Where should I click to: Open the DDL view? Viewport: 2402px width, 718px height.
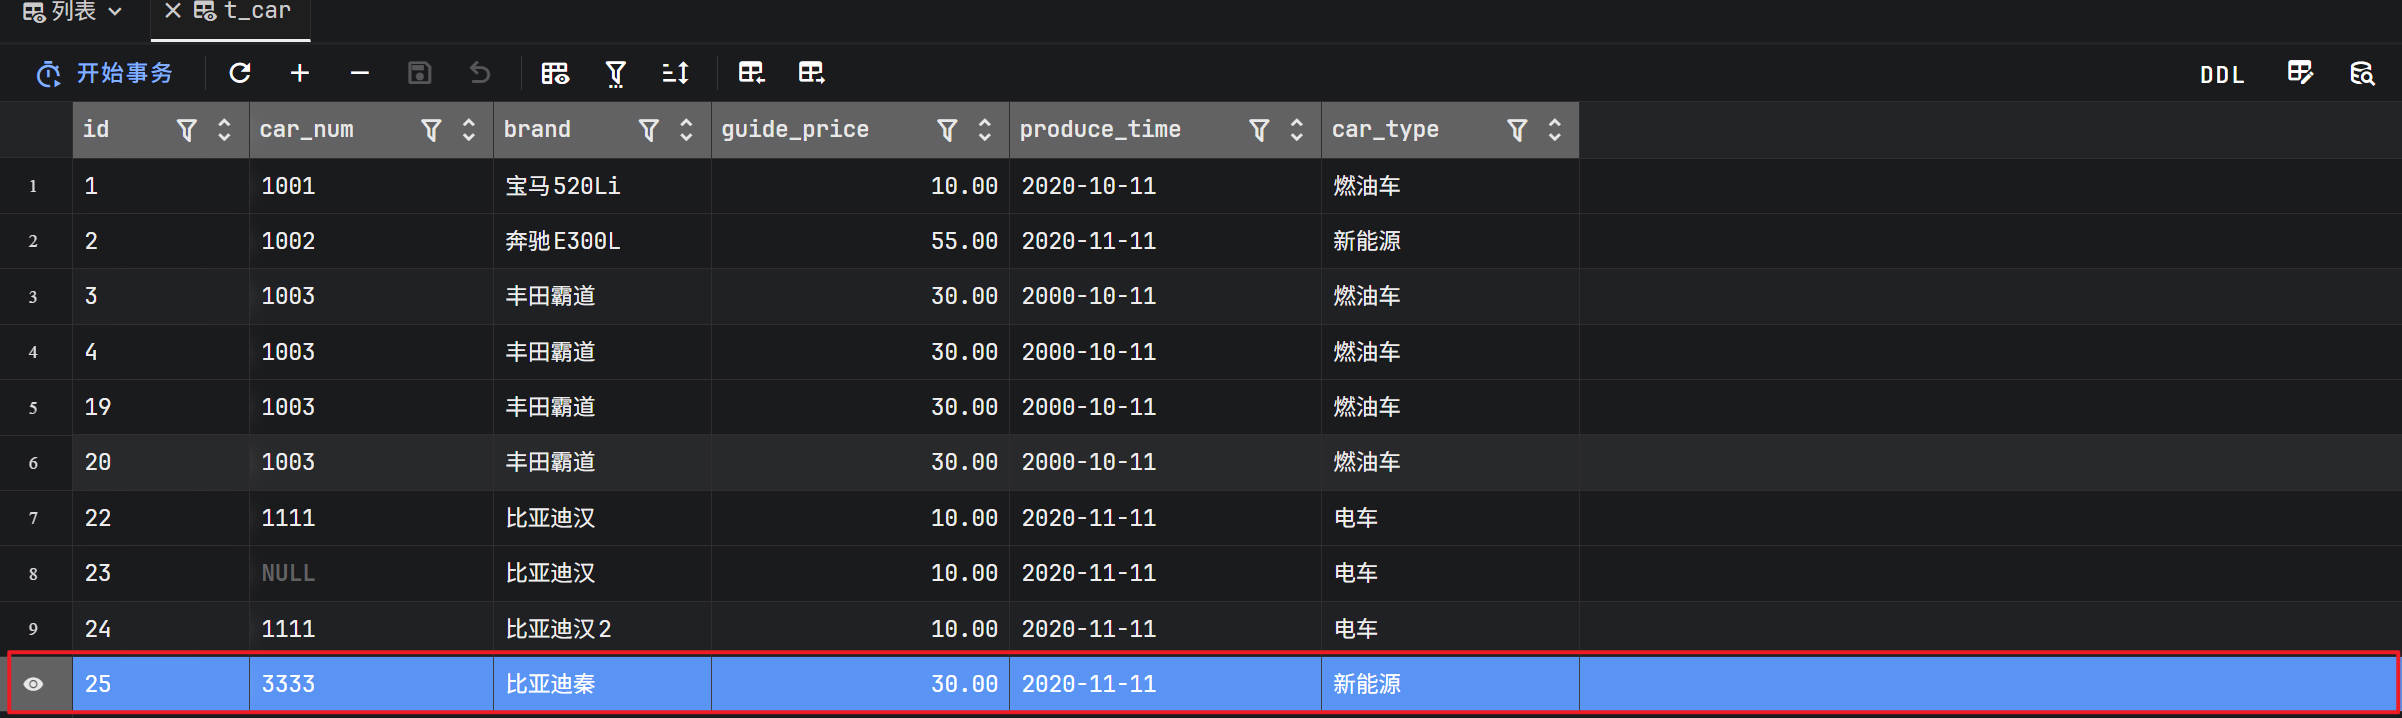[x=2222, y=75]
